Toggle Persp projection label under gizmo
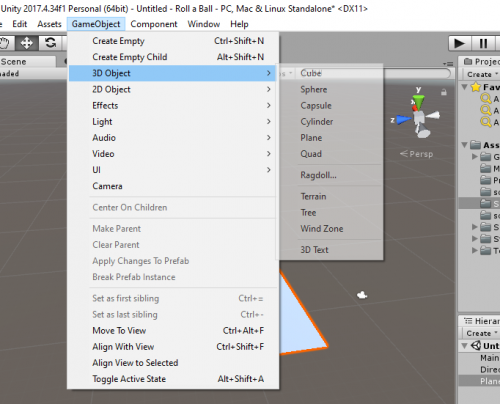500x404 pixels. [x=417, y=154]
